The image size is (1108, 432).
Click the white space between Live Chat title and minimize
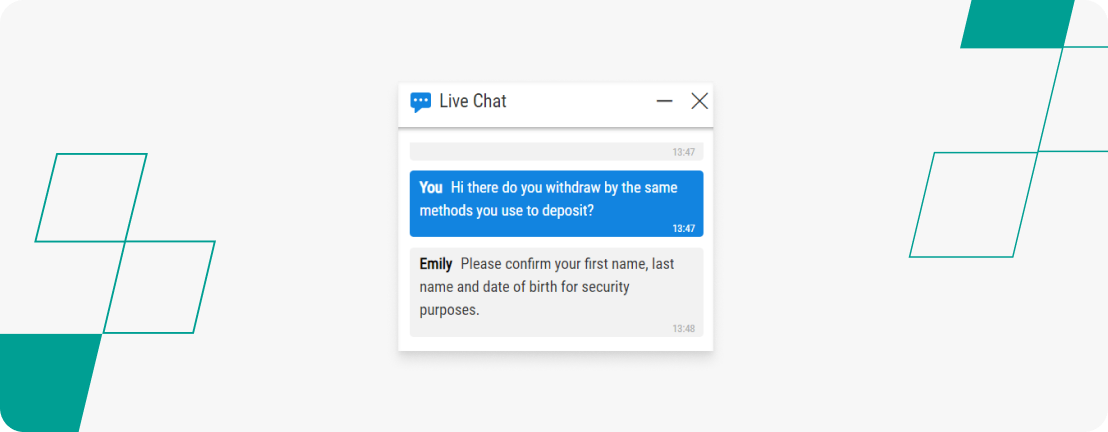tap(581, 102)
